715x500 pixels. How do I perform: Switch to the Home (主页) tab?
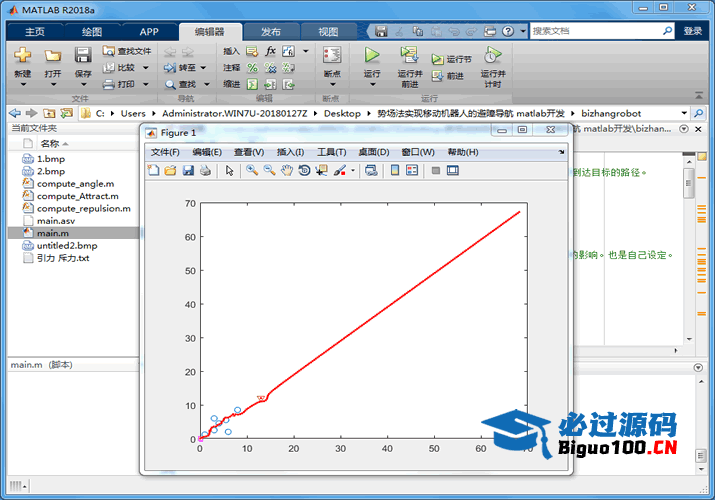(35, 32)
